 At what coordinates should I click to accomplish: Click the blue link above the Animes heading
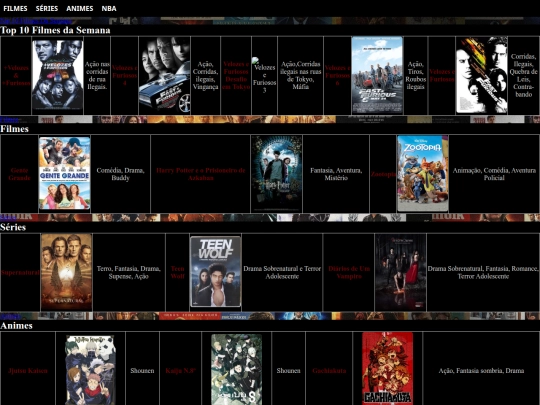click(11, 316)
